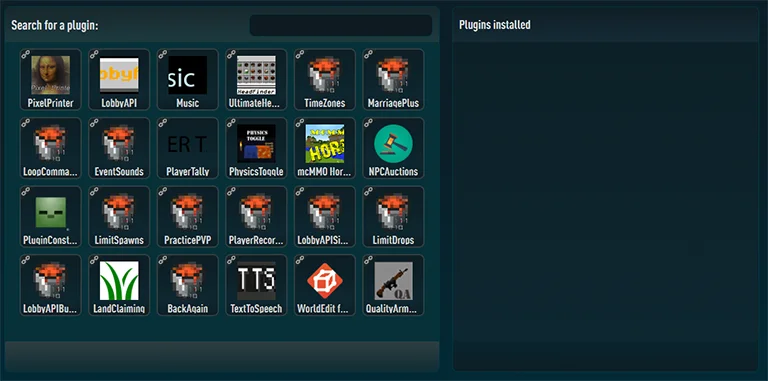Open link icon on PixelPrinter tile

(25, 54)
